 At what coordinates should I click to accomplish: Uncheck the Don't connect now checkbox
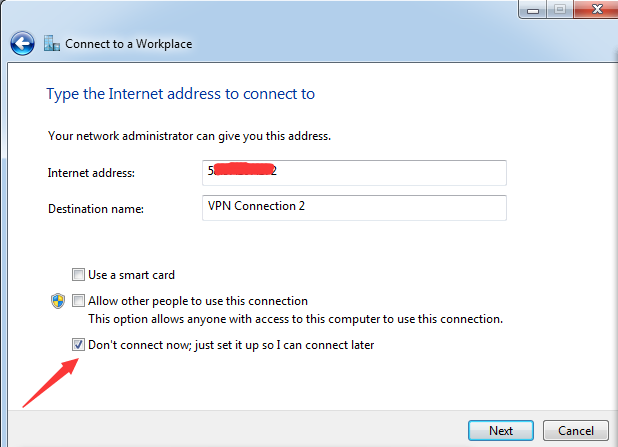[x=78, y=345]
